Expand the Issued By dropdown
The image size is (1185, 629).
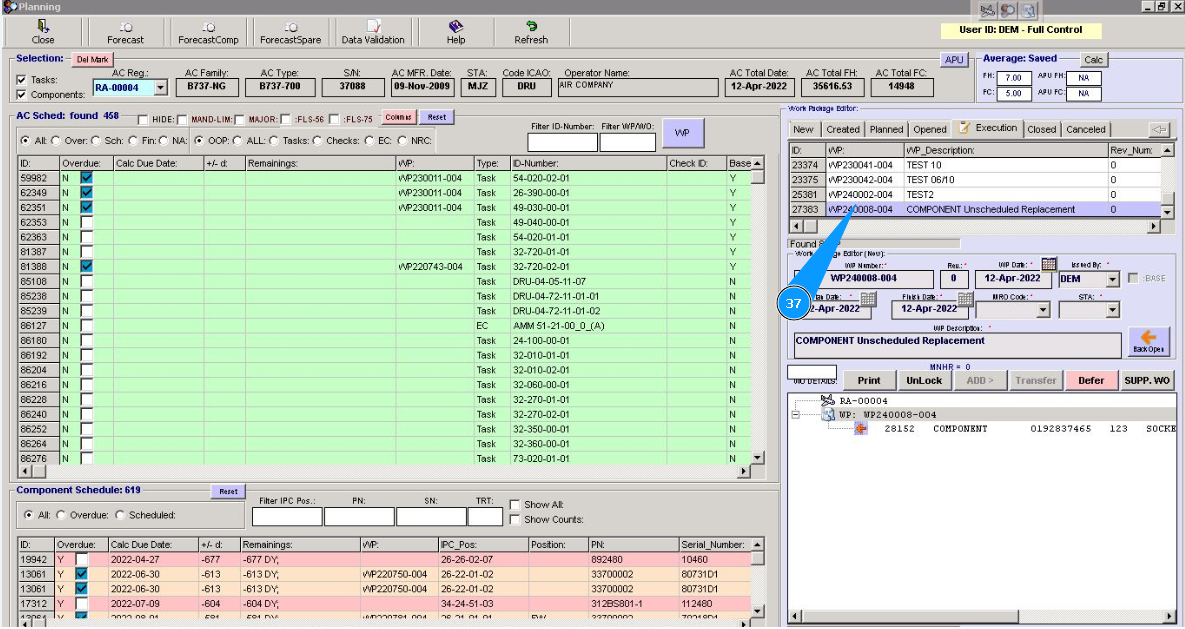[x=1113, y=280]
